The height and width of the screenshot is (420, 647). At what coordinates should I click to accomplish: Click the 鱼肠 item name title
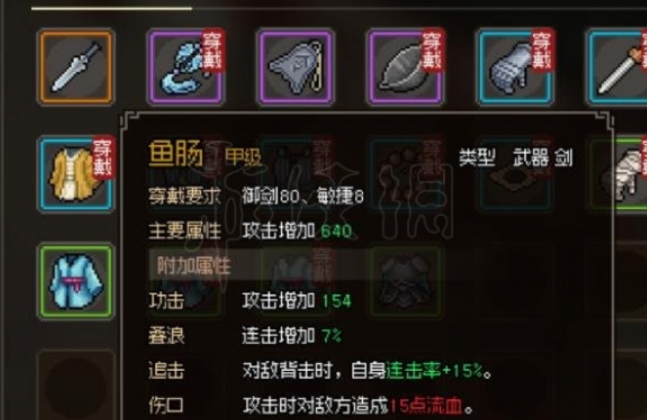[176, 153]
